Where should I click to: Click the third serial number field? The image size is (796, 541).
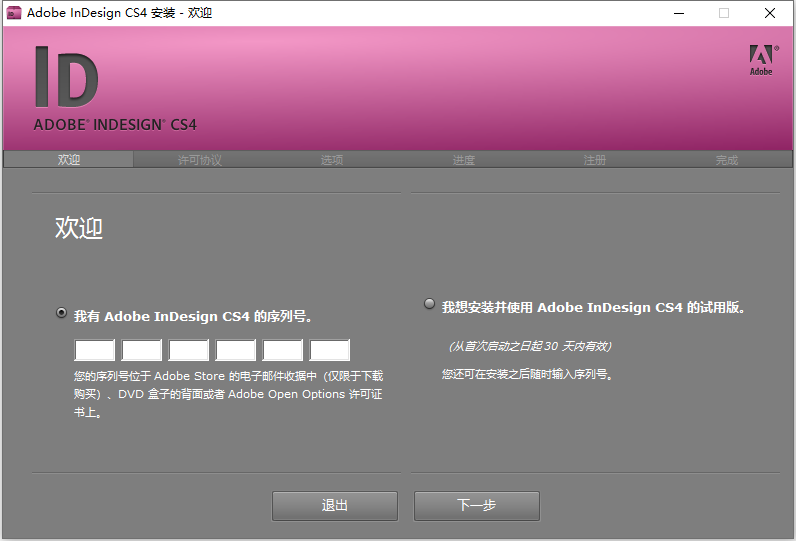(189, 350)
